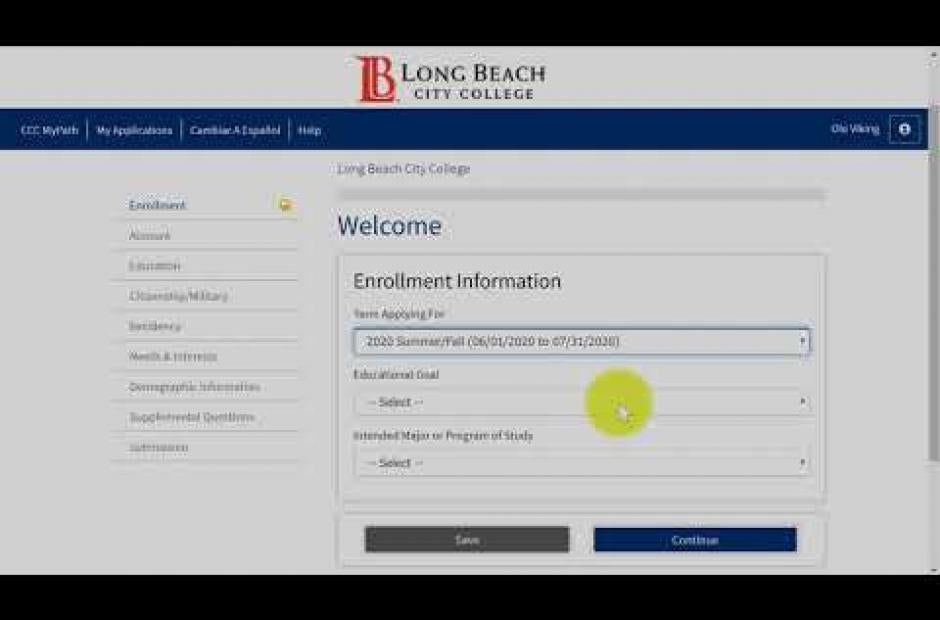Click the Enrollment in-progress status icon
The image size is (940, 620).
285,204
